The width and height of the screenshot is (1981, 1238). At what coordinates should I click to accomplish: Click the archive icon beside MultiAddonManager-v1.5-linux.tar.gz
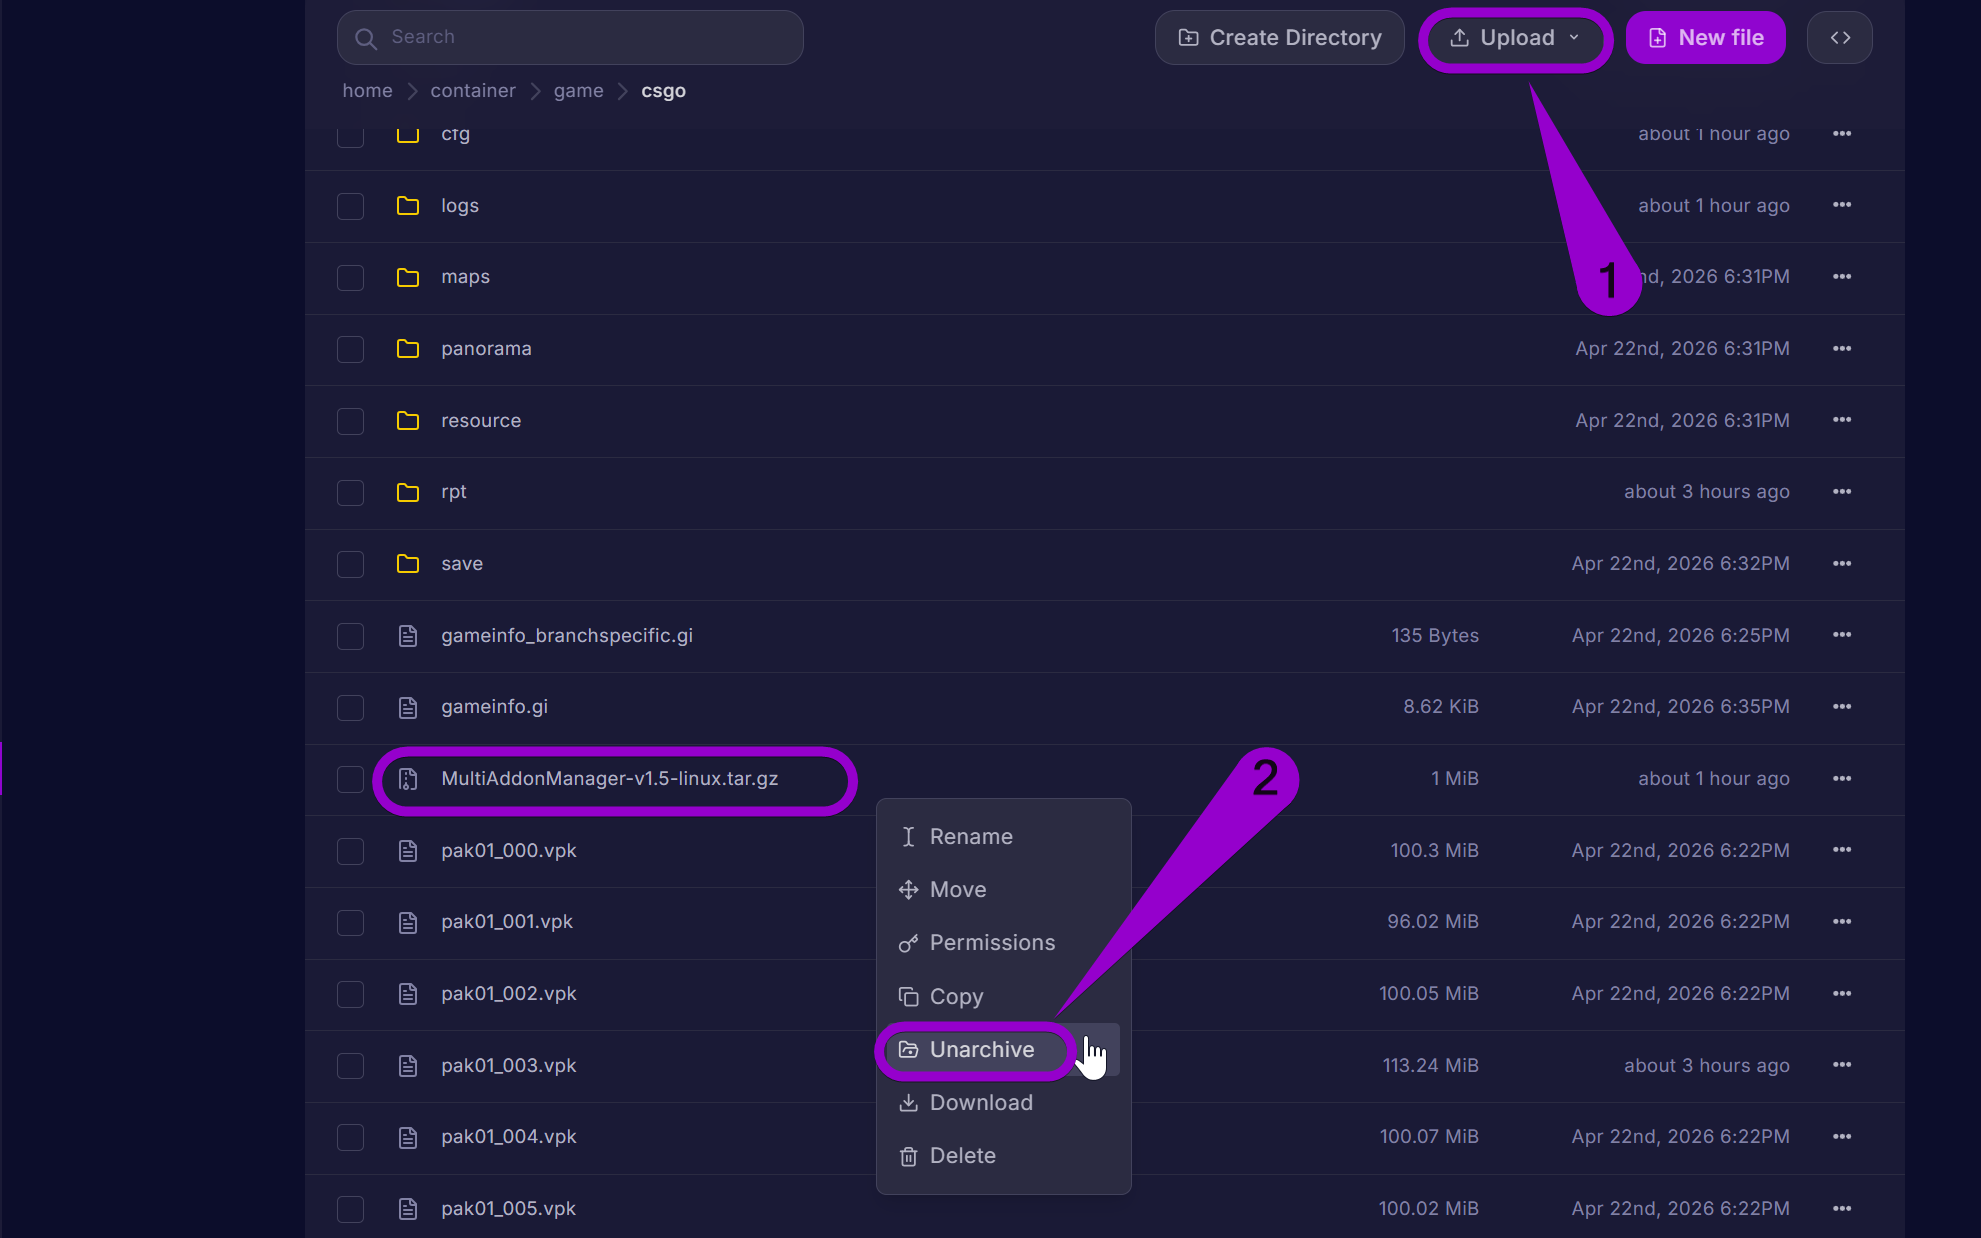(x=406, y=780)
